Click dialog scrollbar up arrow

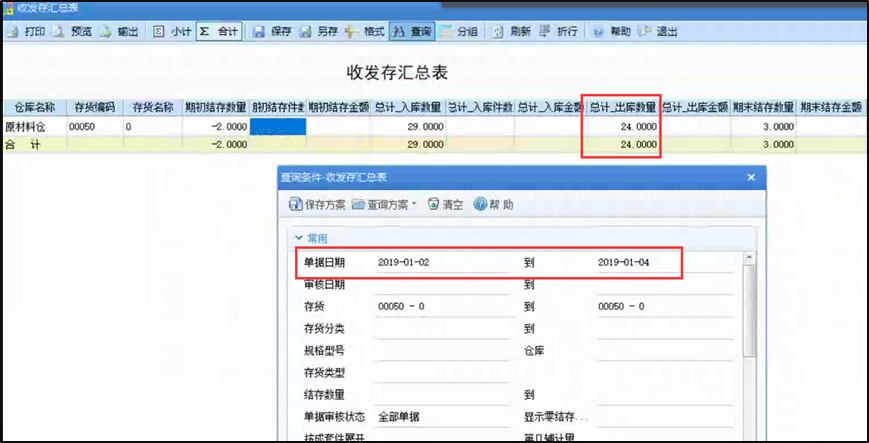[x=749, y=258]
